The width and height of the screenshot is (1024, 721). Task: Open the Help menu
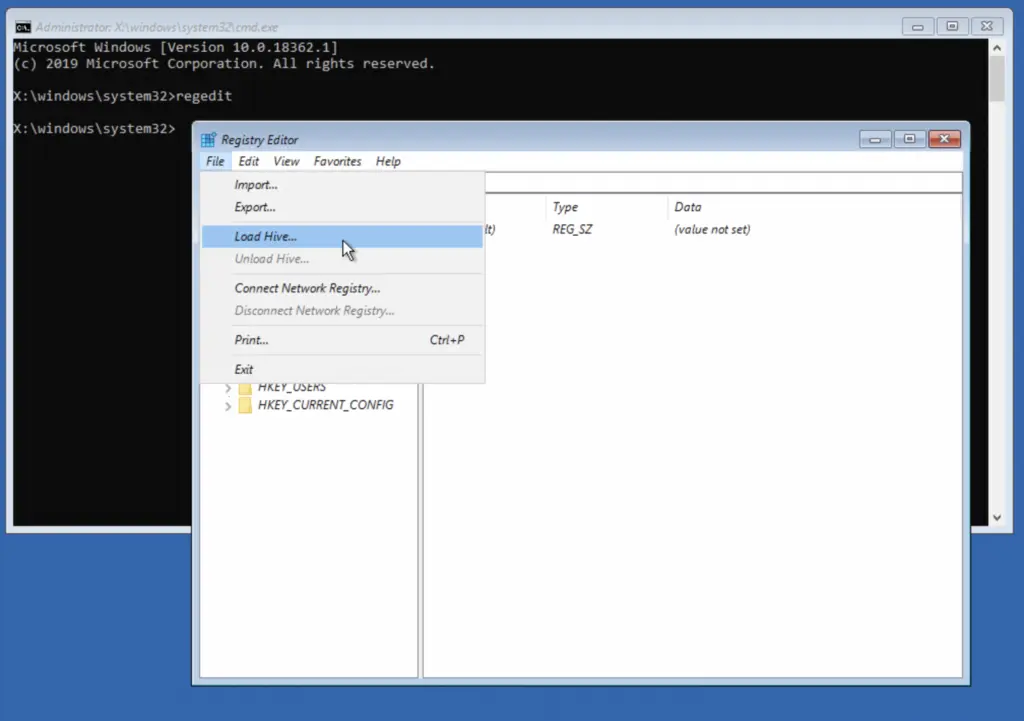388,161
